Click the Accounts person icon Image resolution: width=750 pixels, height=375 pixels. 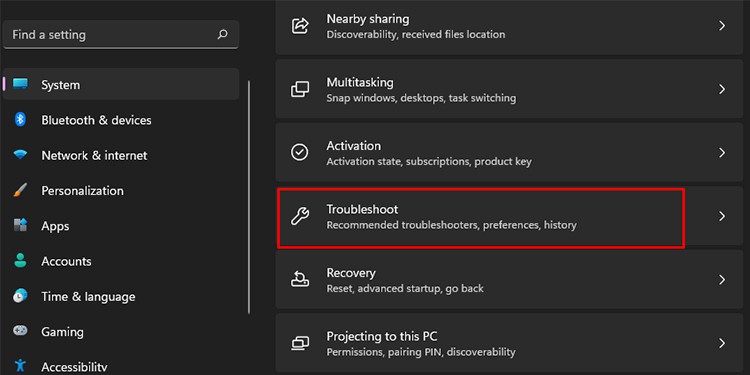pos(20,261)
